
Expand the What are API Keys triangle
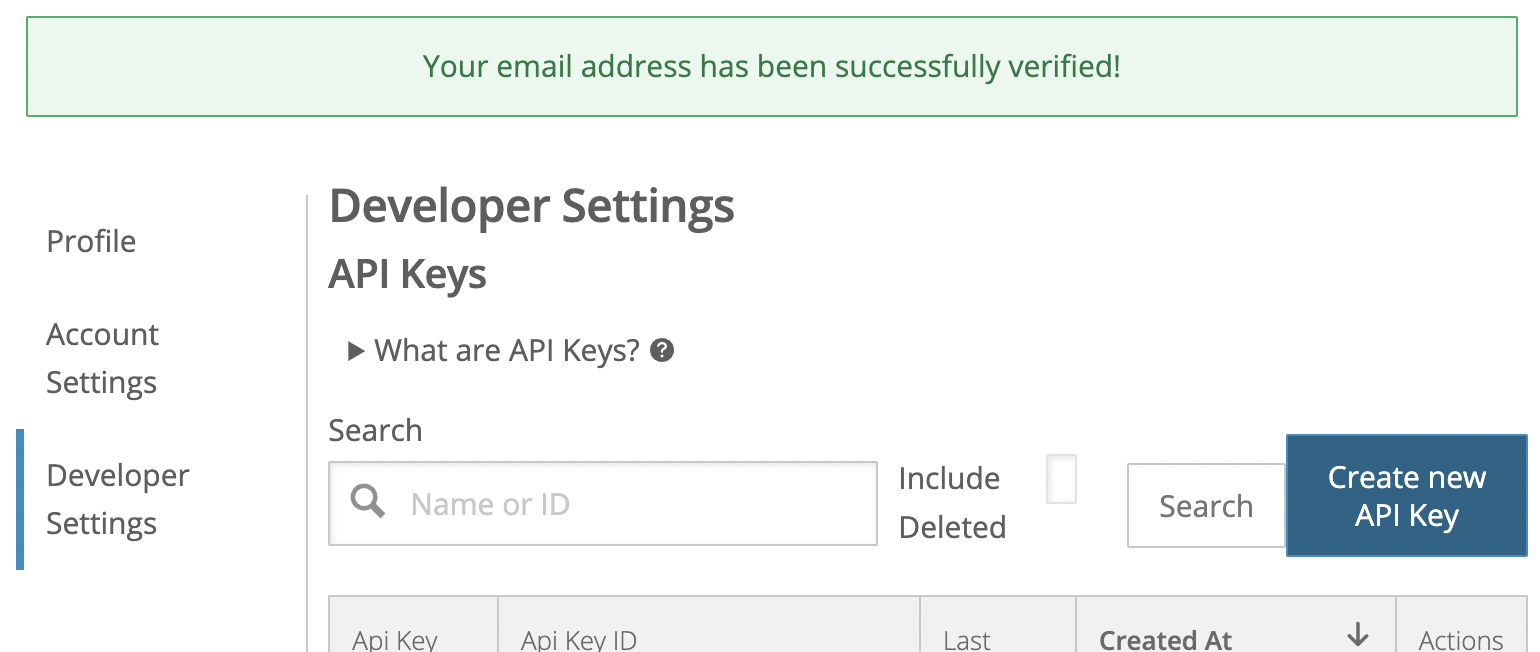point(355,351)
